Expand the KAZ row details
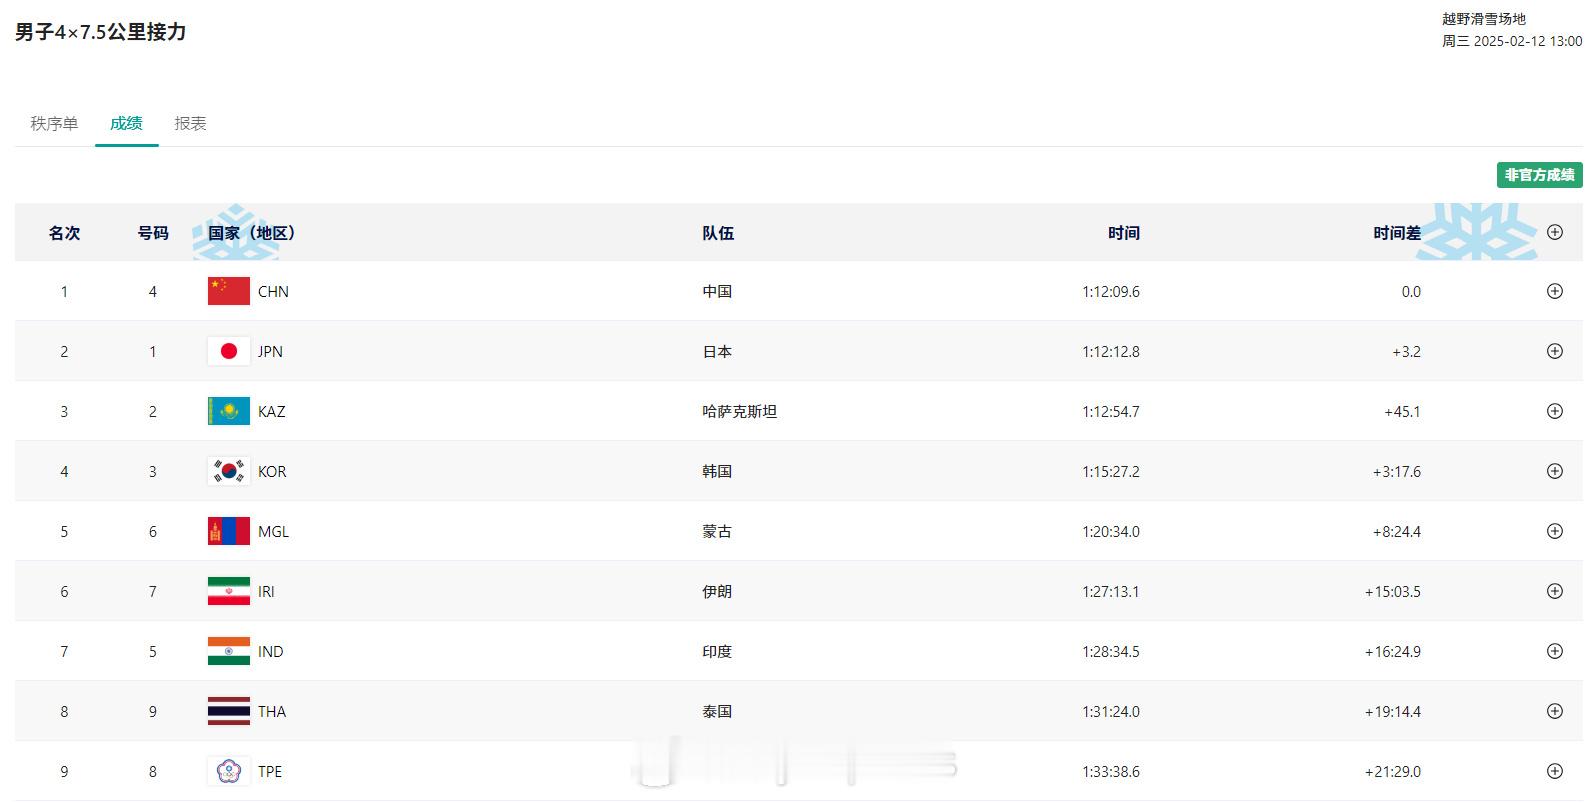 (x=1554, y=411)
